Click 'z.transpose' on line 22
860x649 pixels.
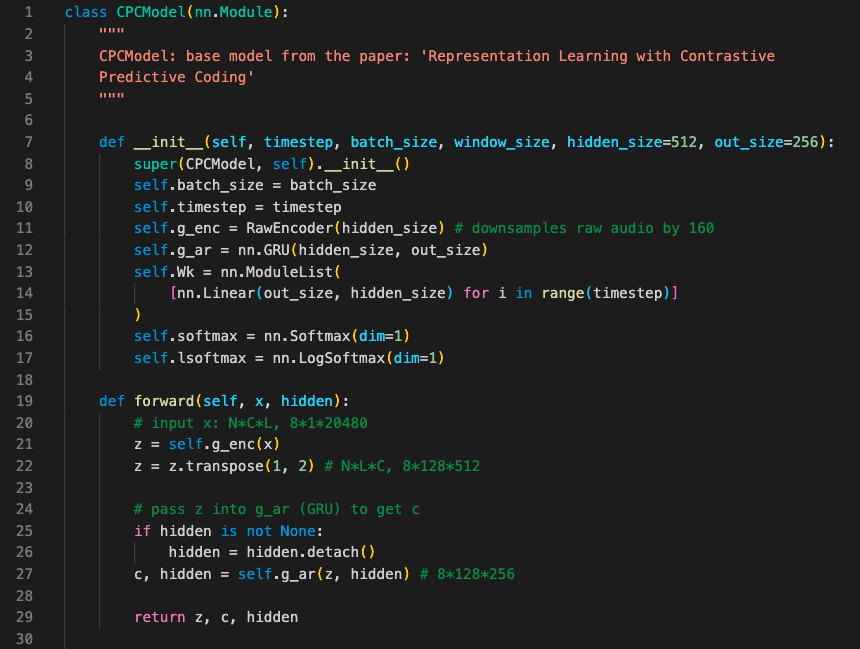click(216, 466)
